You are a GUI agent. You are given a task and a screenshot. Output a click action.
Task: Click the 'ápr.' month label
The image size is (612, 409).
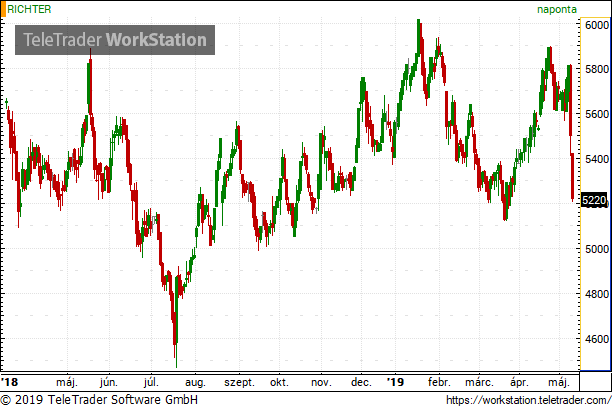pyautogui.click(x=519, y=382)
